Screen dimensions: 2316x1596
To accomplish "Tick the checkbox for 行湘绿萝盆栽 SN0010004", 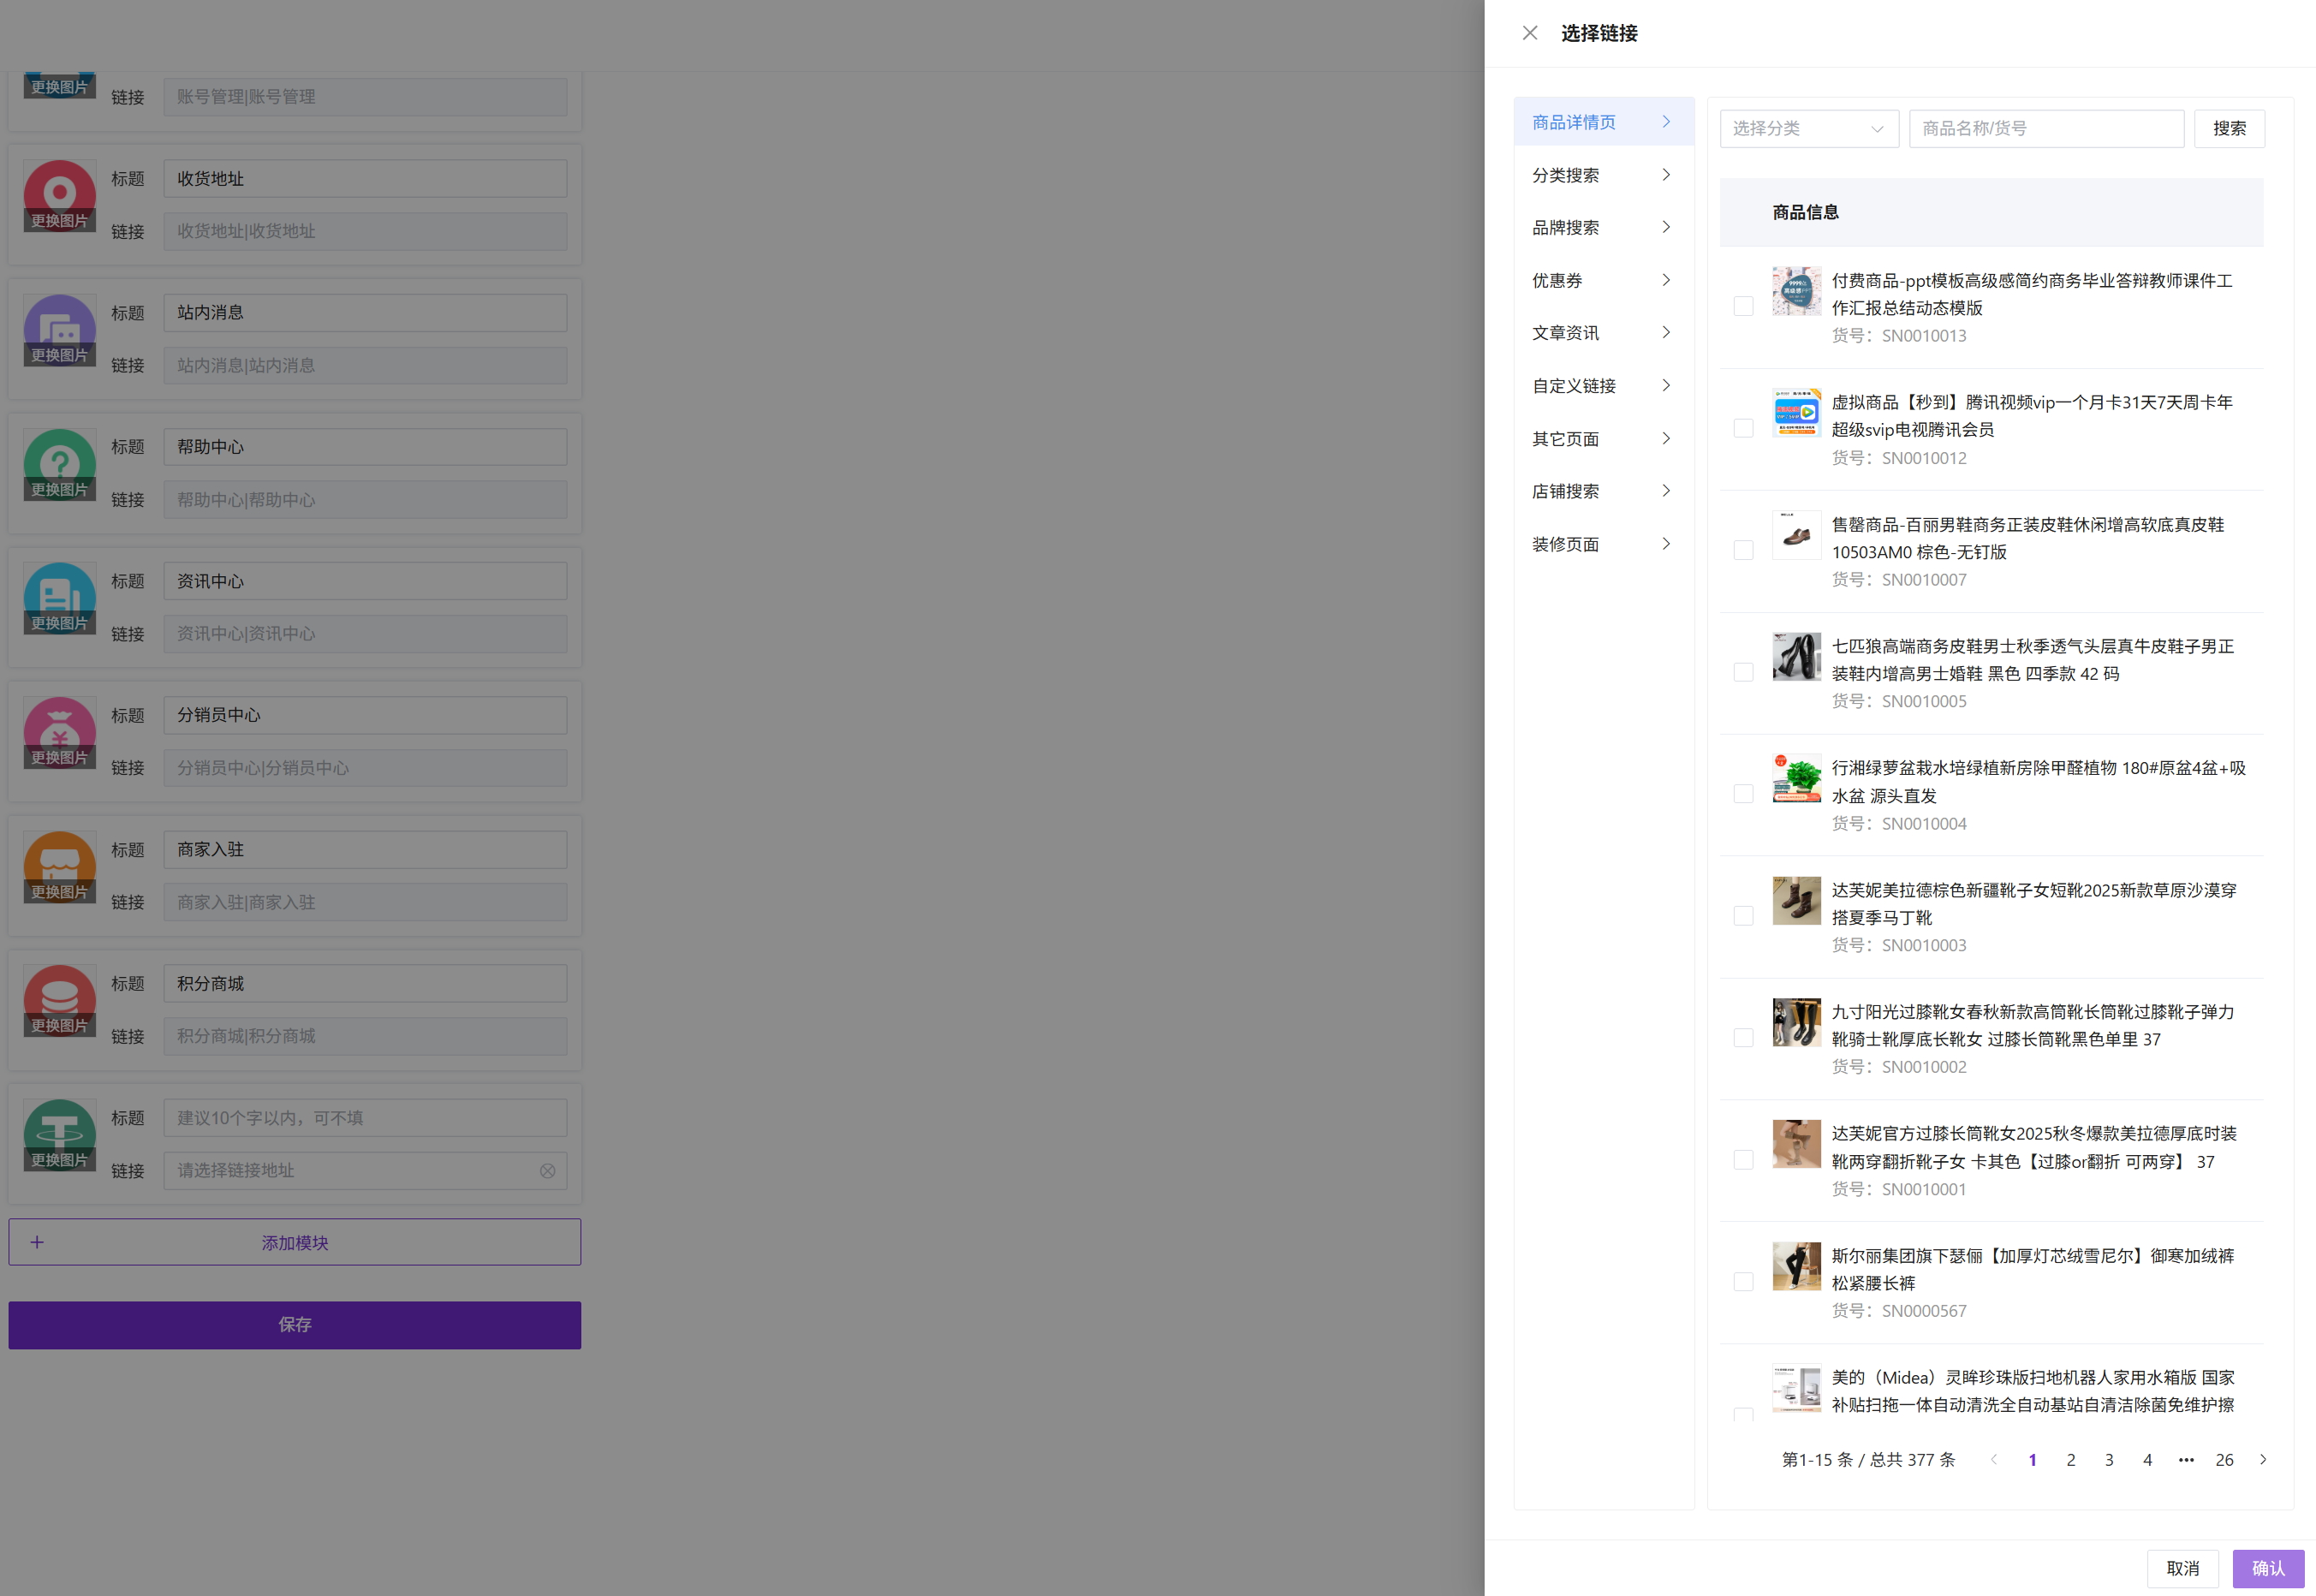I will point(1743,794).
